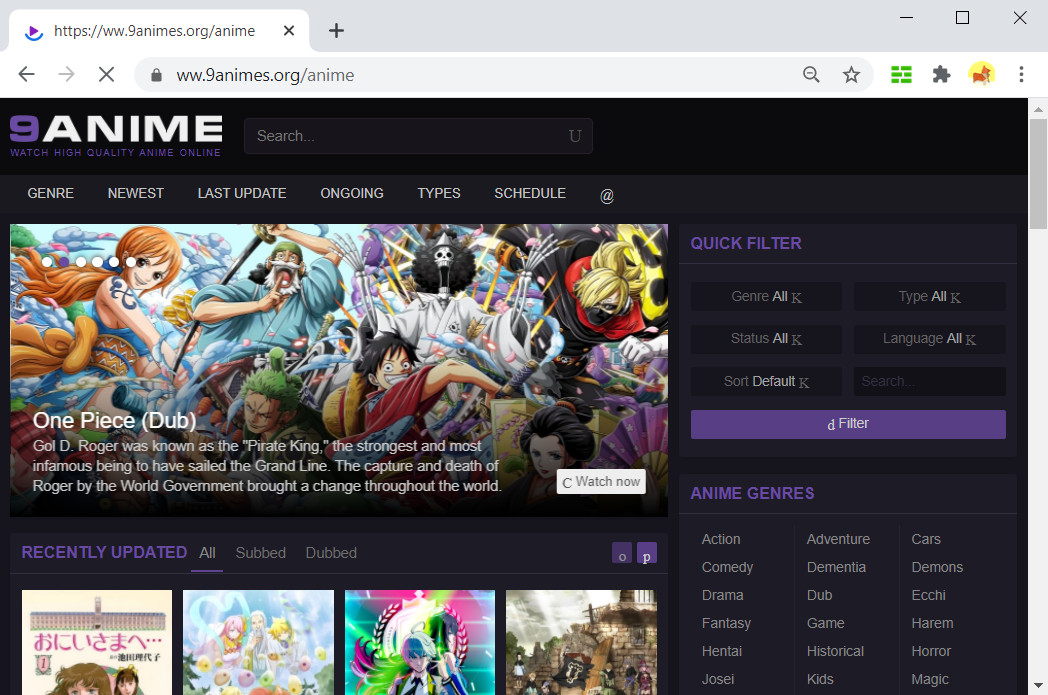
Task: Open the SCHEDULE menu item
Action: [x=530, y=193]
